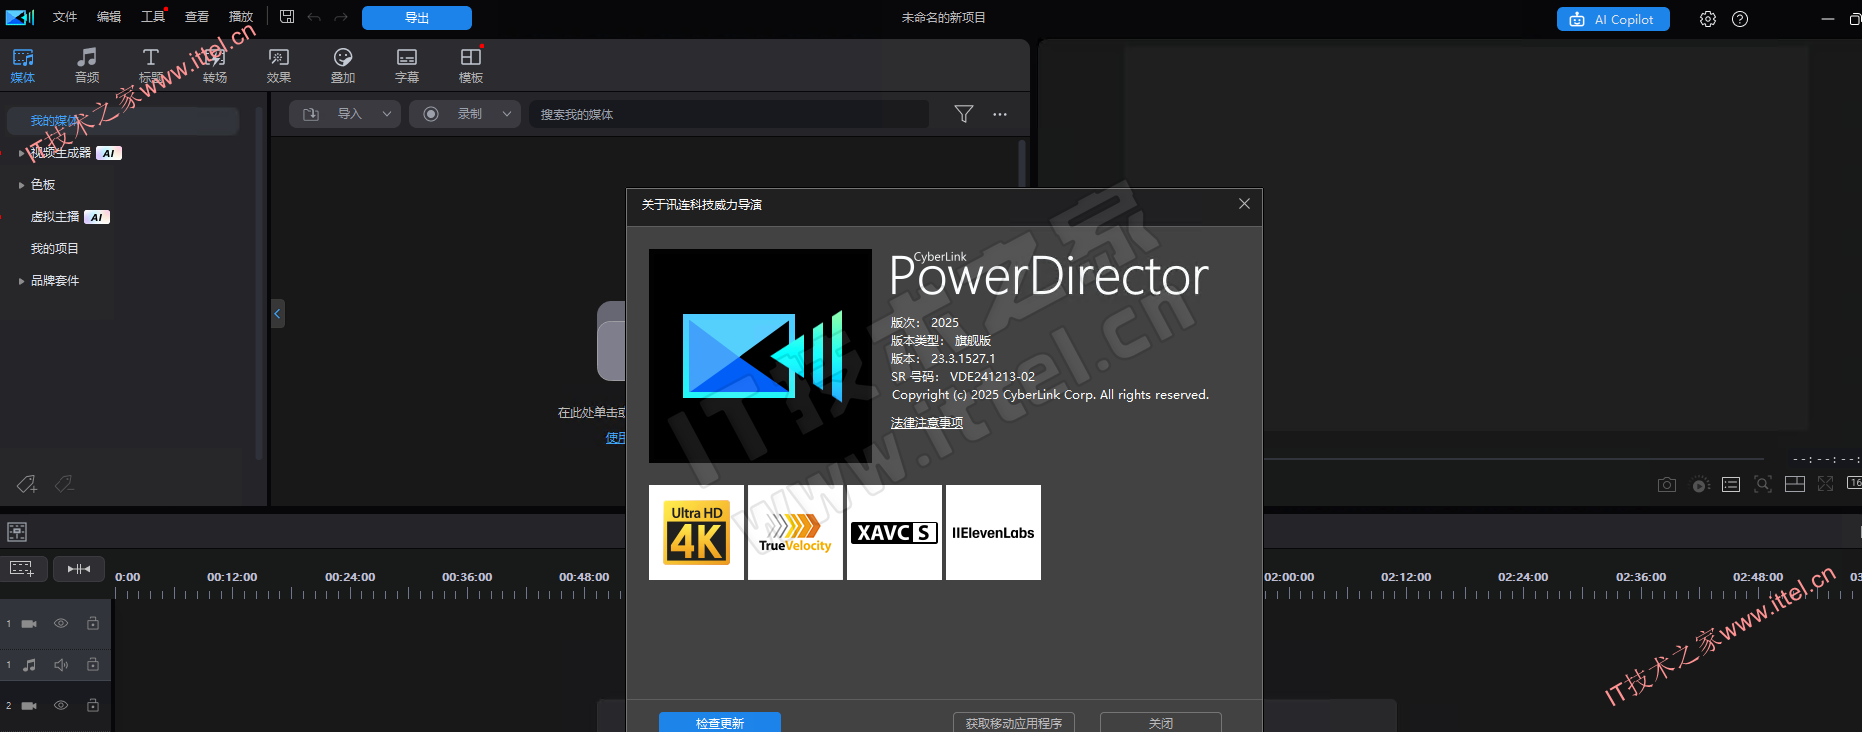This screenshot has width=1862, height=732.
Task: Click the 检查更新 button in About dialog
Action: 720,722
